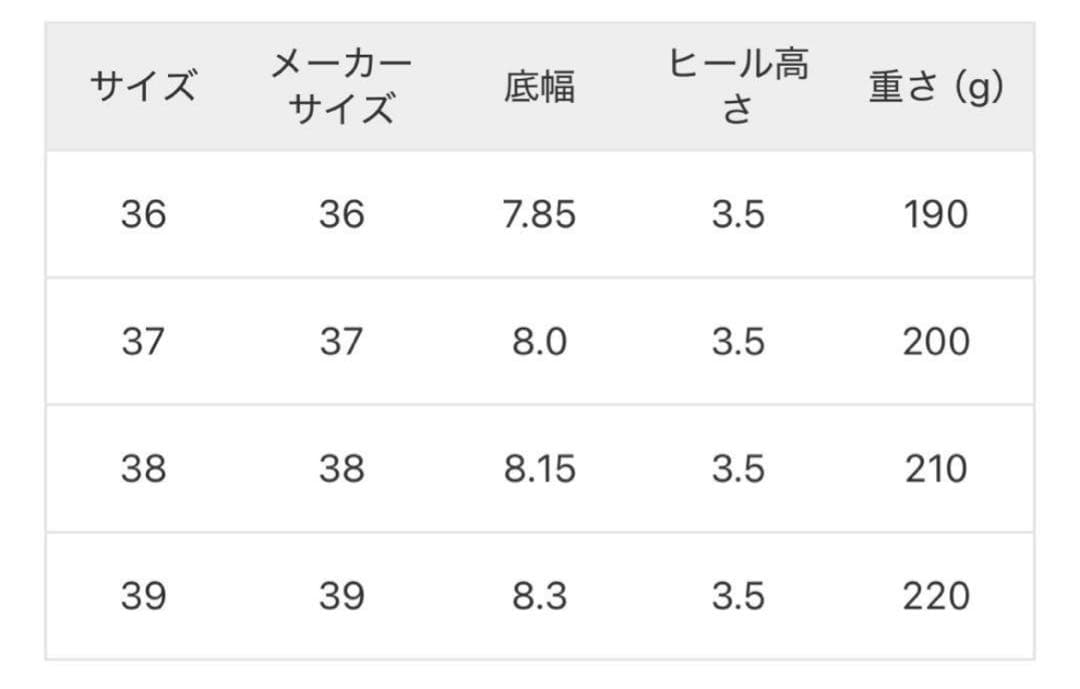
Task: Click the 7.85 sole width value
Action: click(539, 214)
